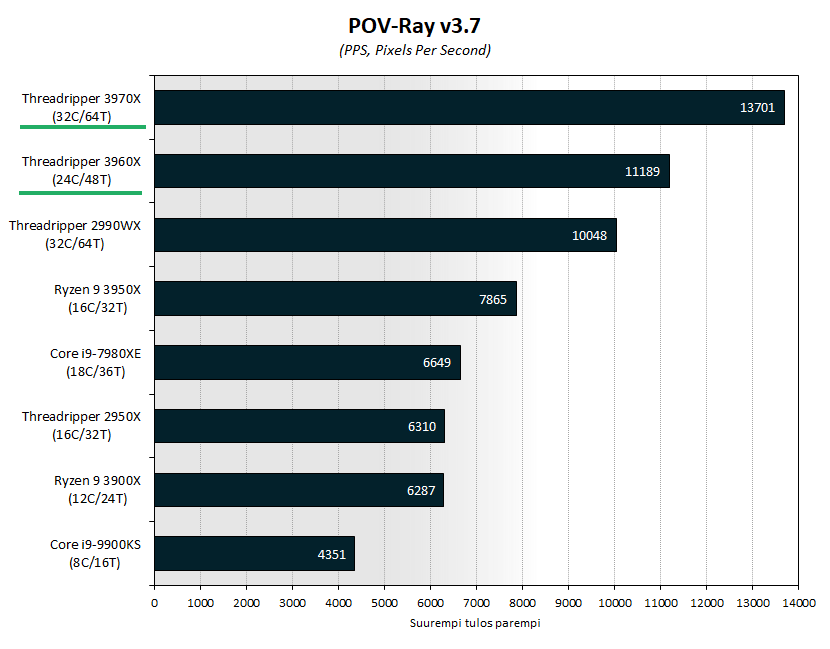Click the 2000 x-axis tick label
Image resolution: width=830 pixels, height=649 pixels.
pyautogui.click(x=246, y=603)
